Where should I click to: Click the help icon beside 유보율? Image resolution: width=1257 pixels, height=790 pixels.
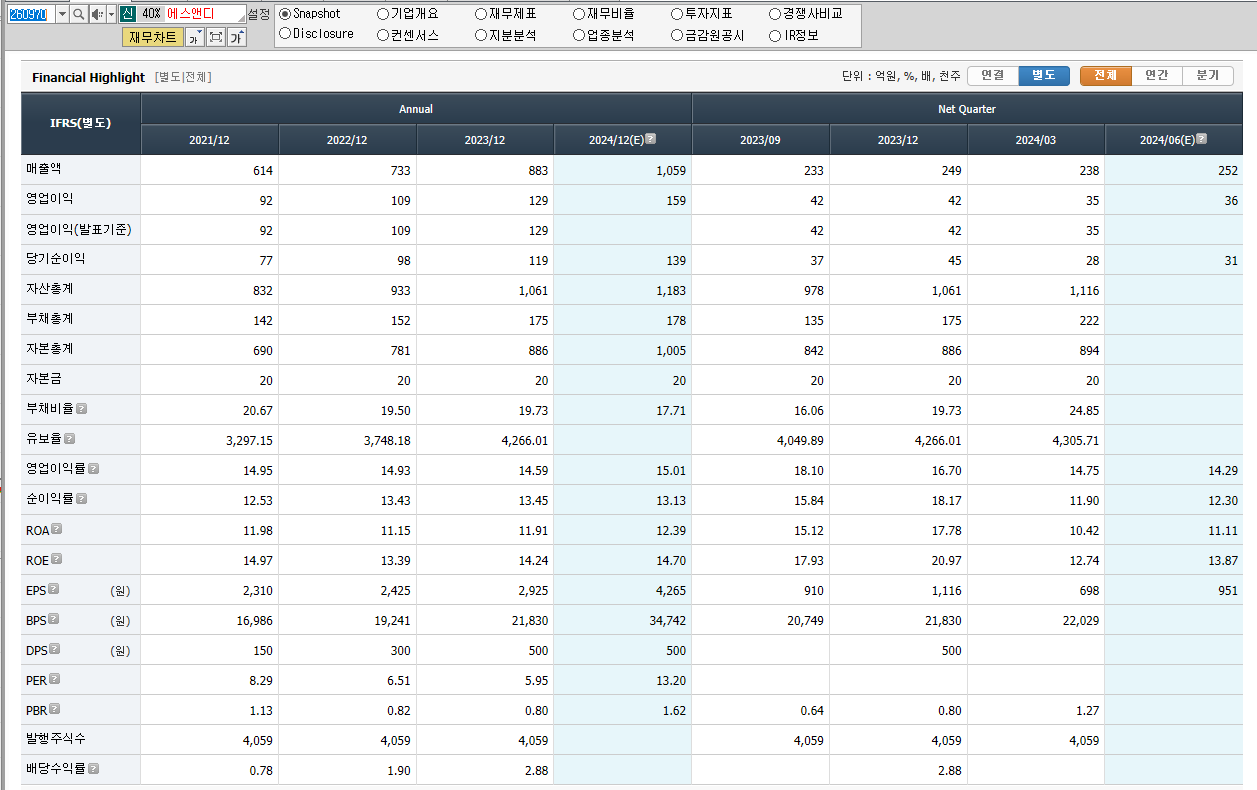(x=70, y=439)
